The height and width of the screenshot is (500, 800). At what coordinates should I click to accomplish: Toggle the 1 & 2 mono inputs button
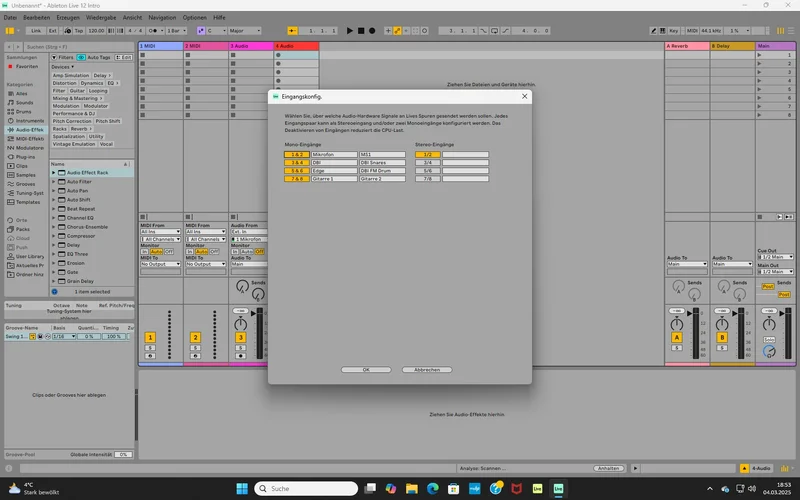[296, 155]
